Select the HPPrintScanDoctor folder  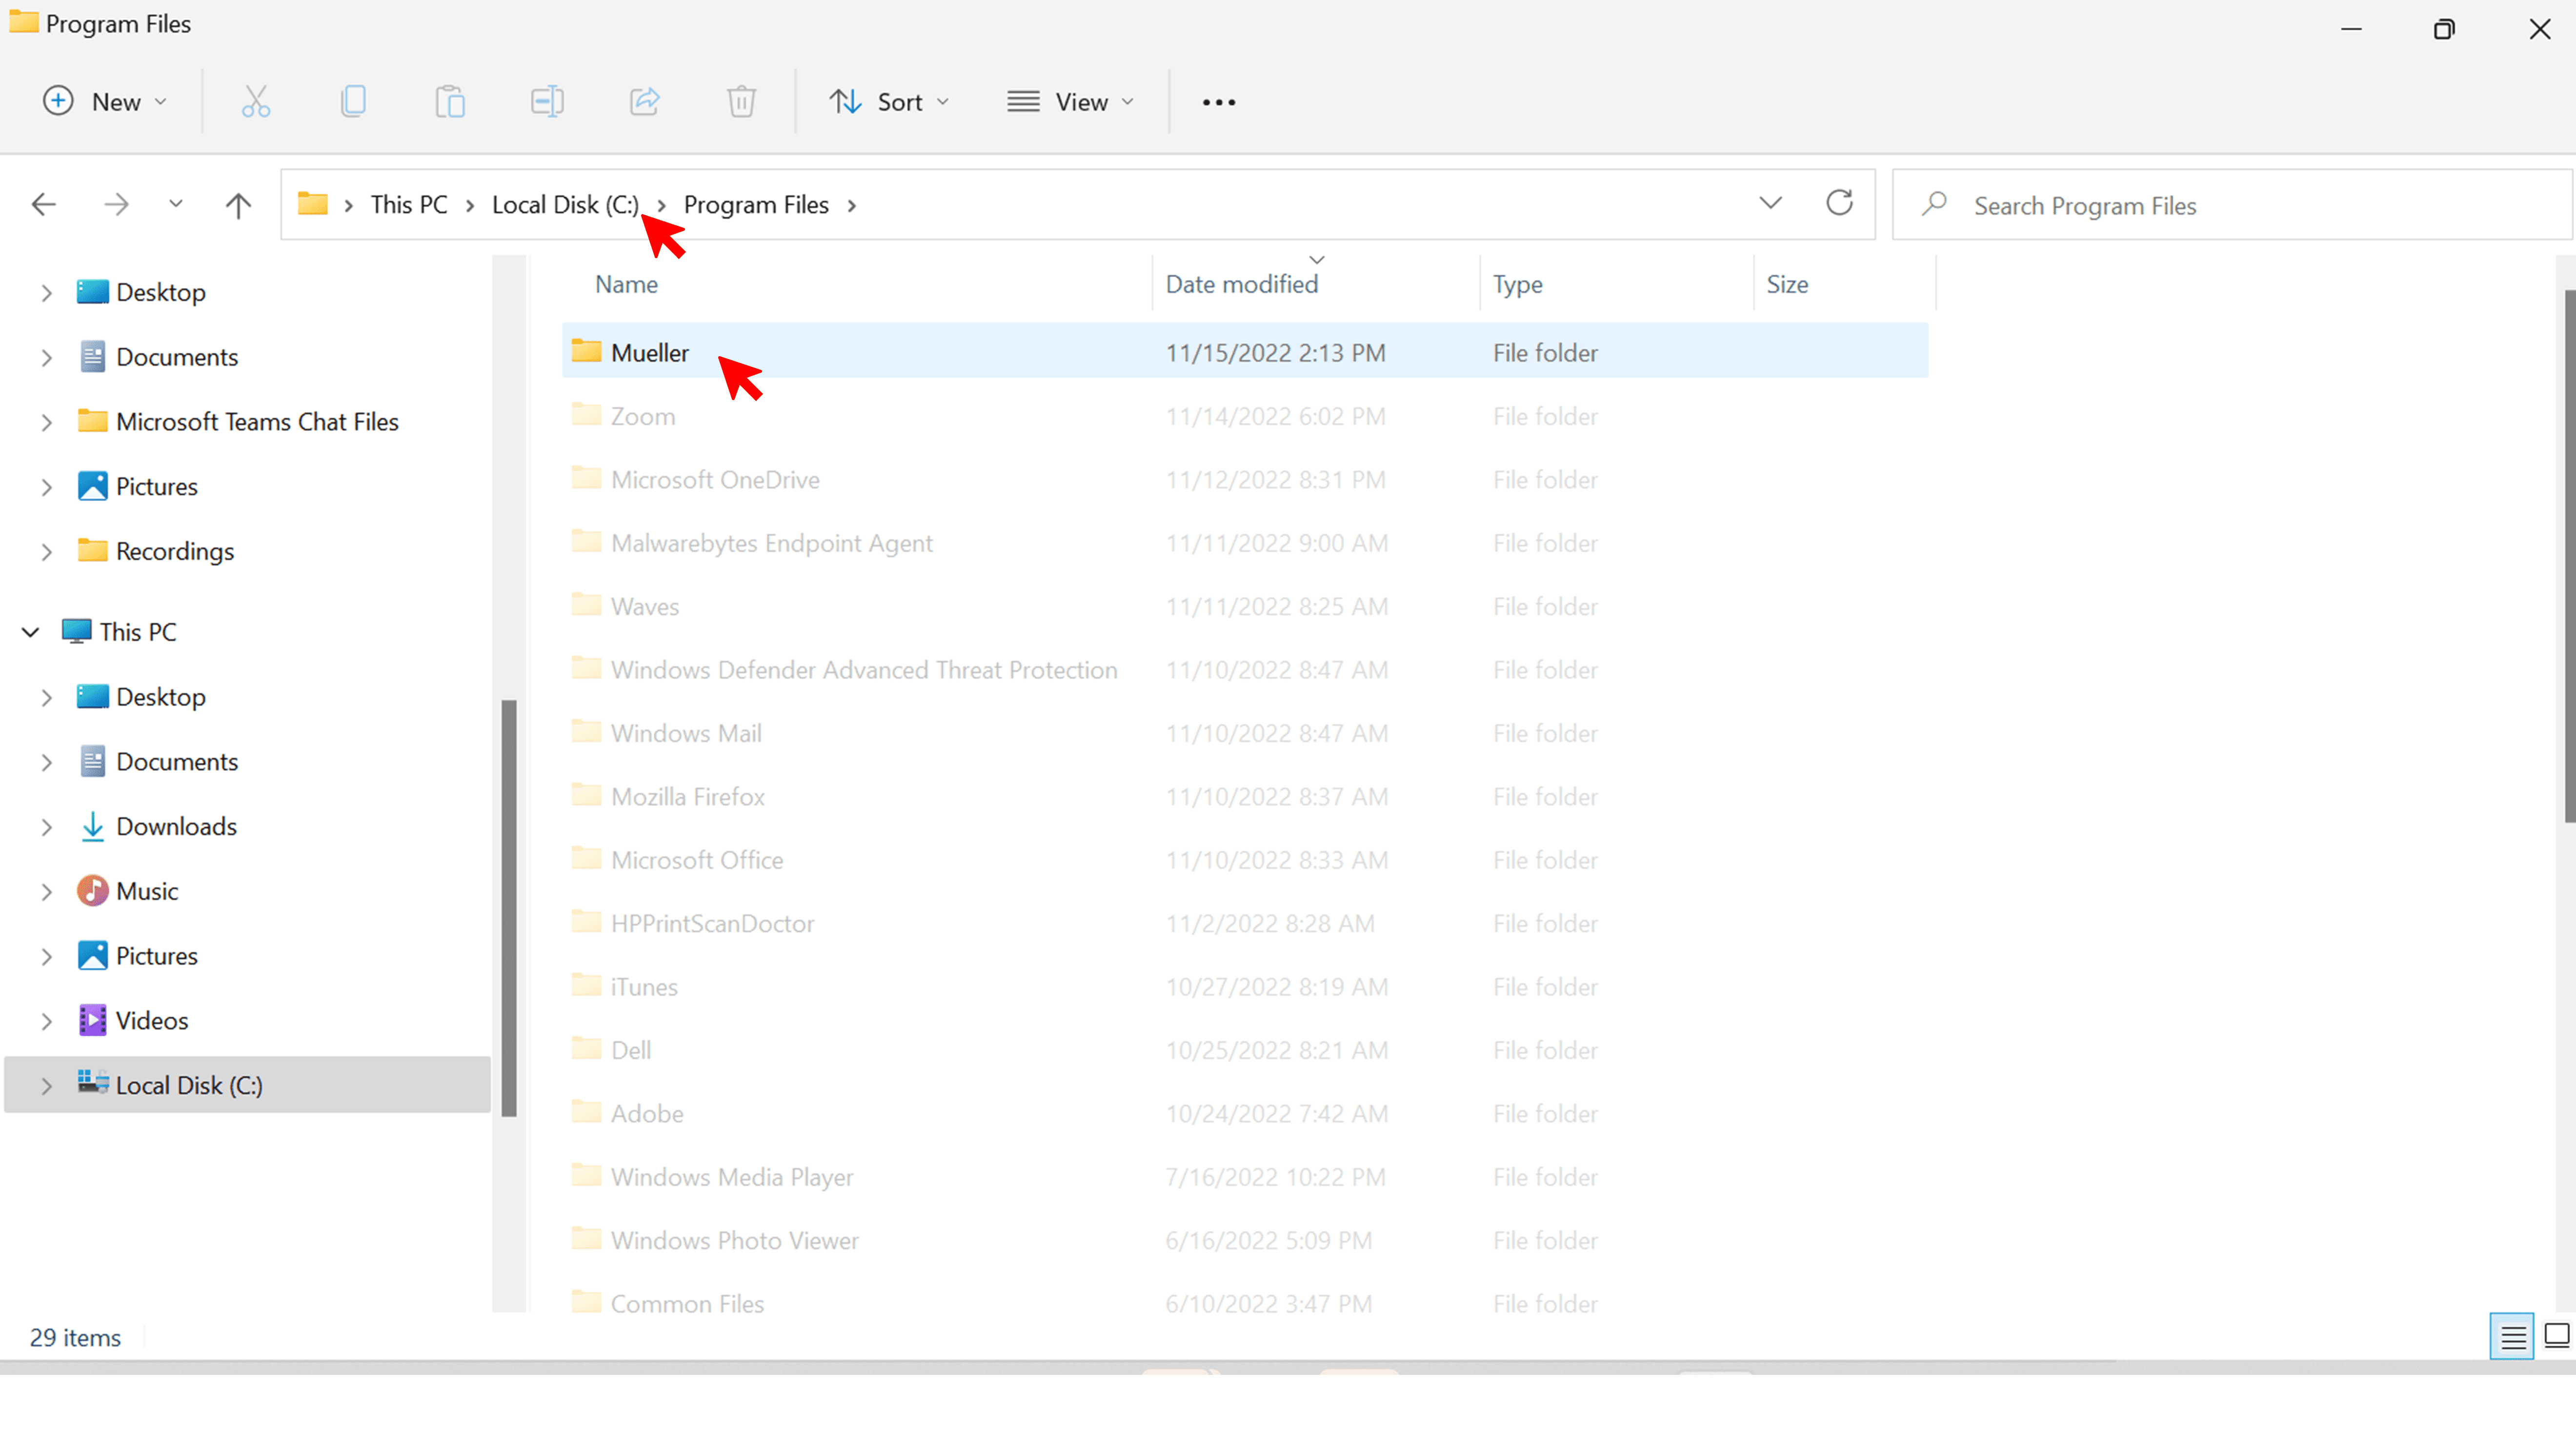(x=1245, y=923)
